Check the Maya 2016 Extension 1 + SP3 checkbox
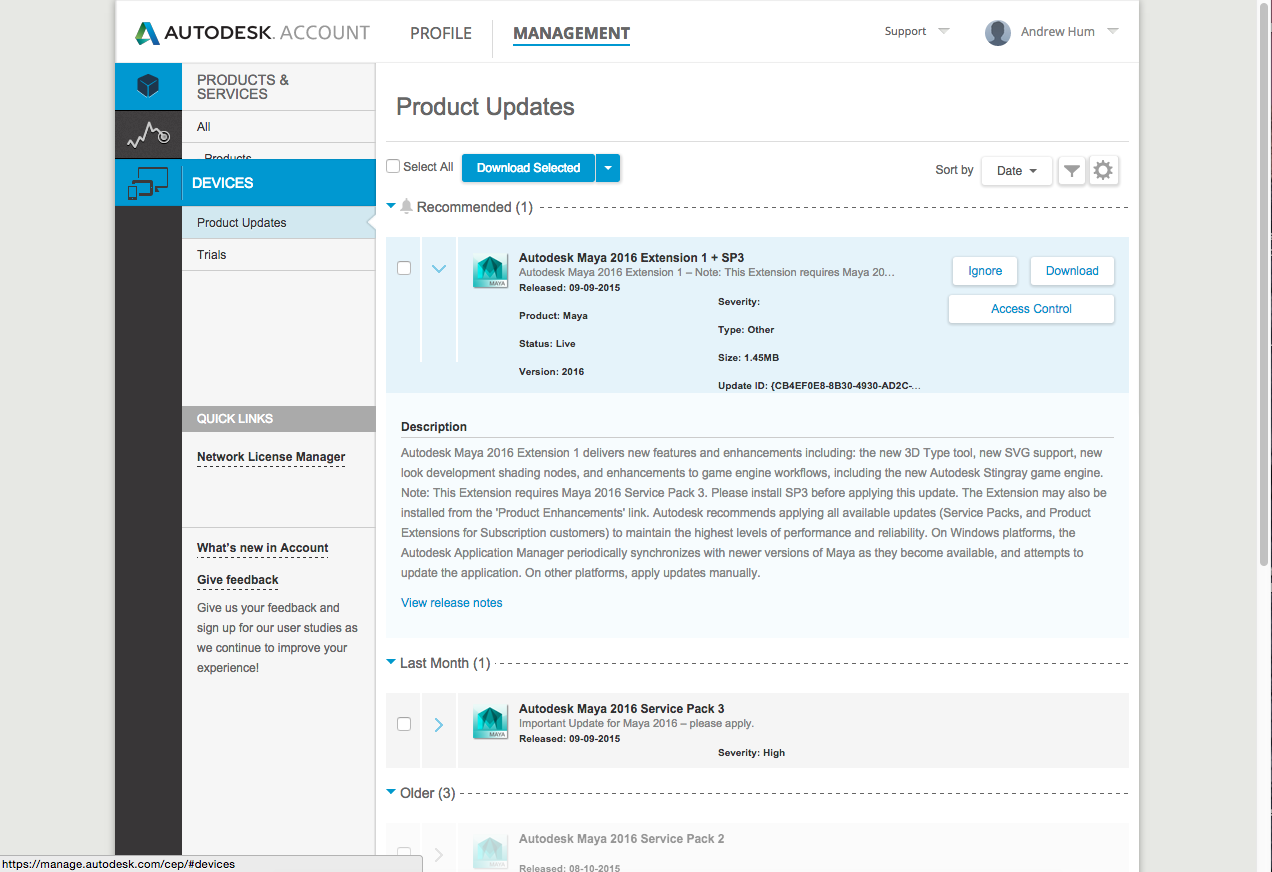Image resolution: width=1272 pixels, height=872 pixels. point(404,268)
